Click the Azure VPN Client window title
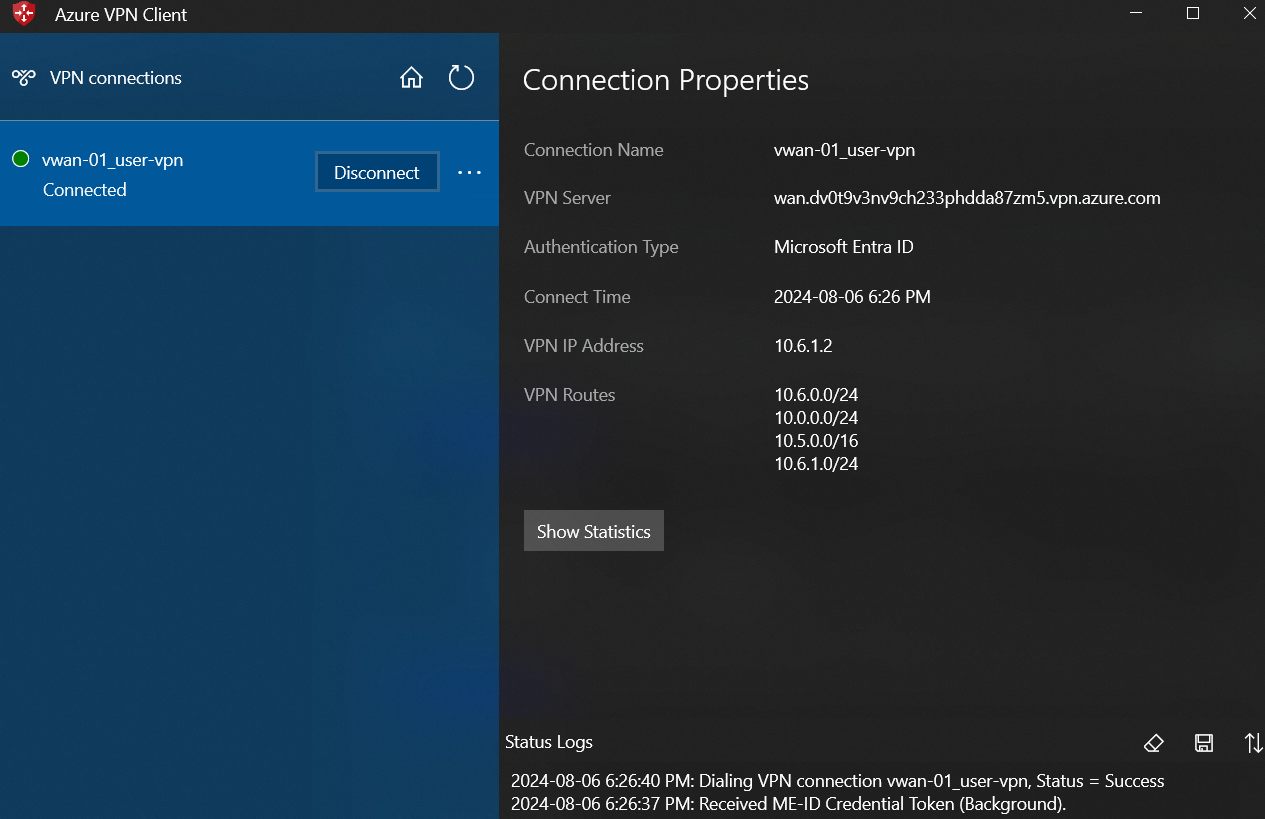Viewport: 1265px width, 819px height. click(121, 15)
